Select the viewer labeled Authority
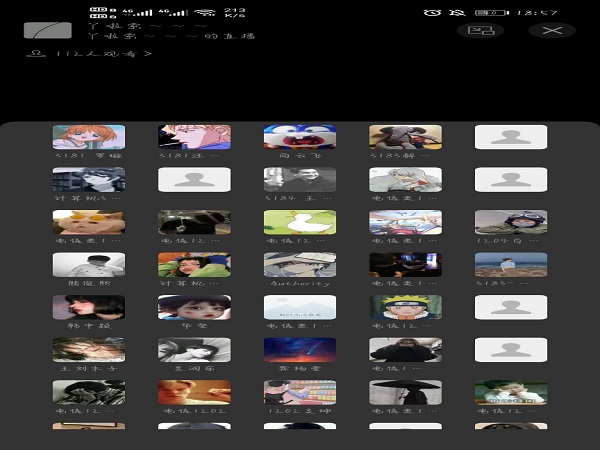The image size is (600, 450). (x=300, y=265)
